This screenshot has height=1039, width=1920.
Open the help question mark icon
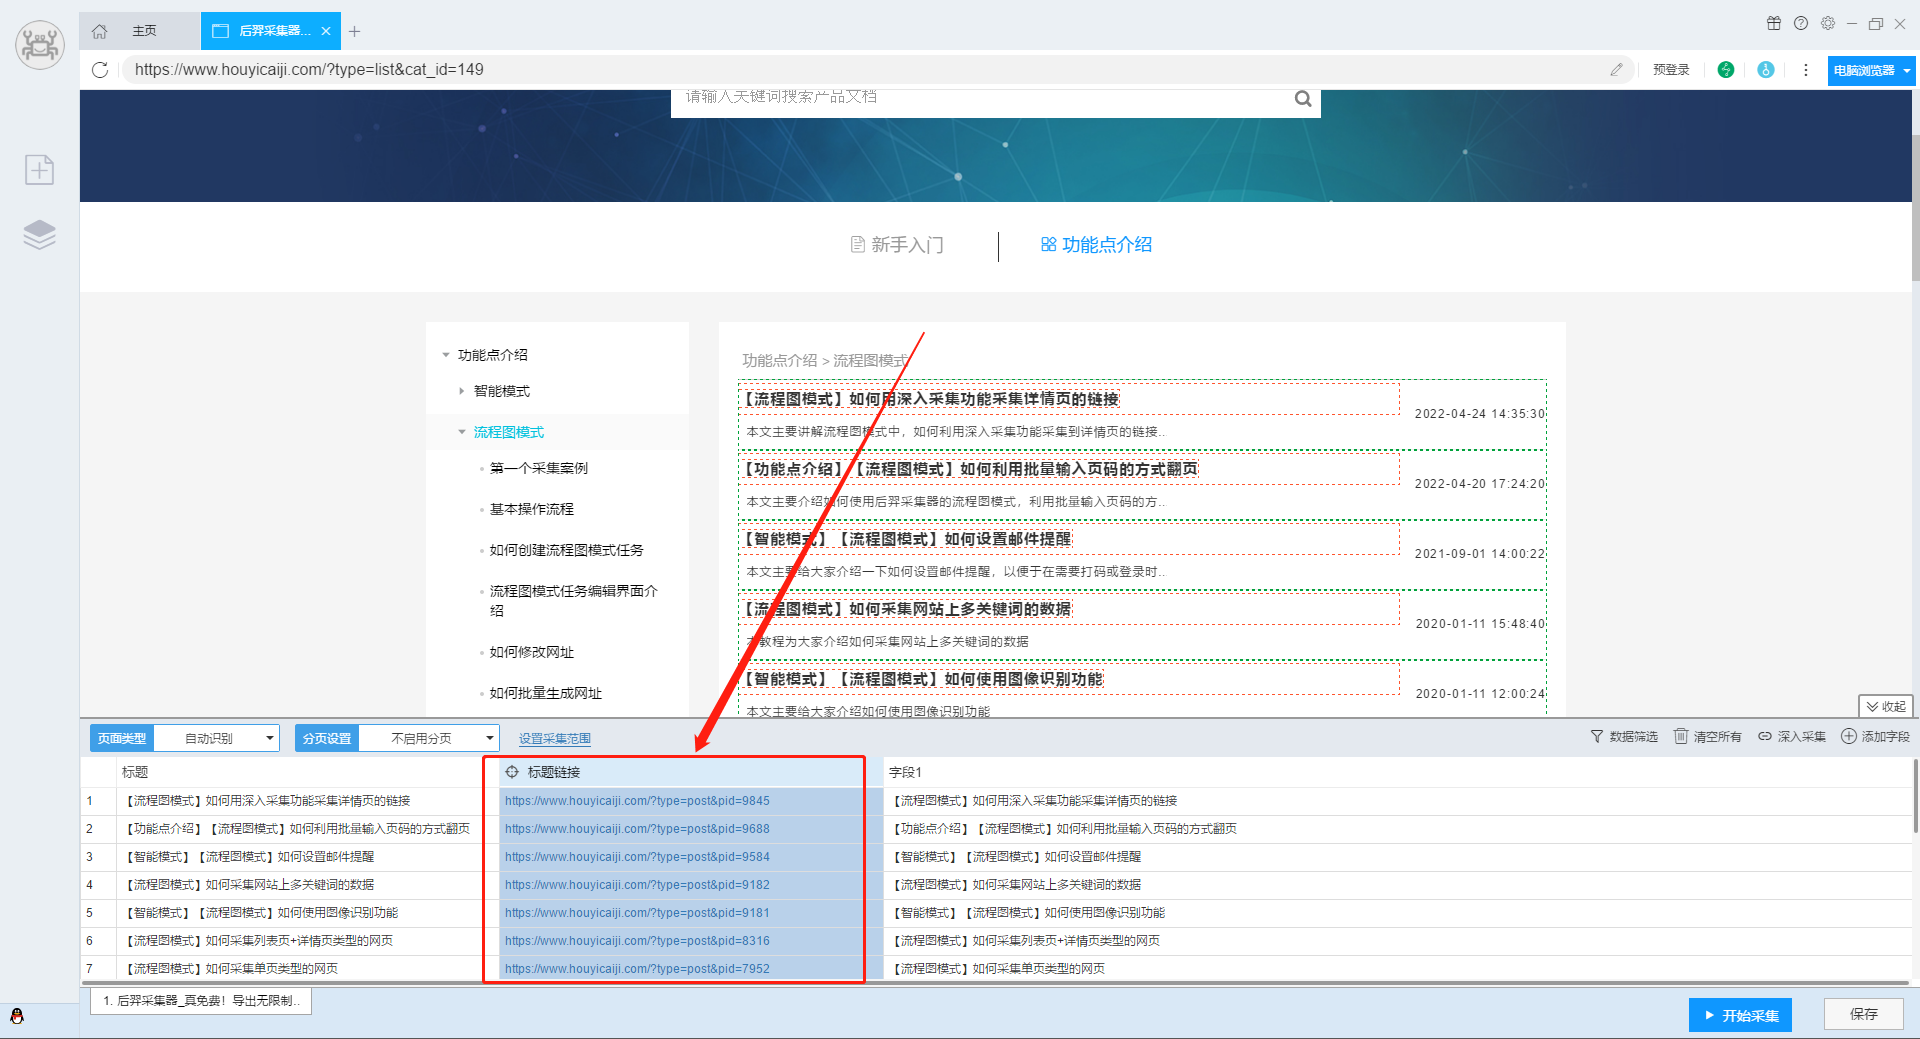coord(1801,23)
